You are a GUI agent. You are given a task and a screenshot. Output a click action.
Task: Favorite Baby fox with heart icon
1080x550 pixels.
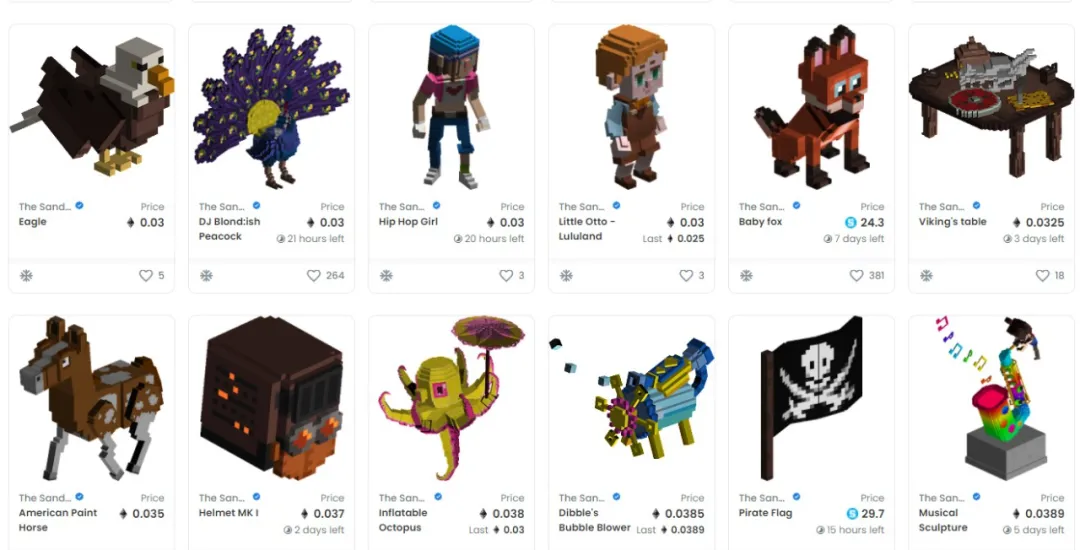coord(856,275)
